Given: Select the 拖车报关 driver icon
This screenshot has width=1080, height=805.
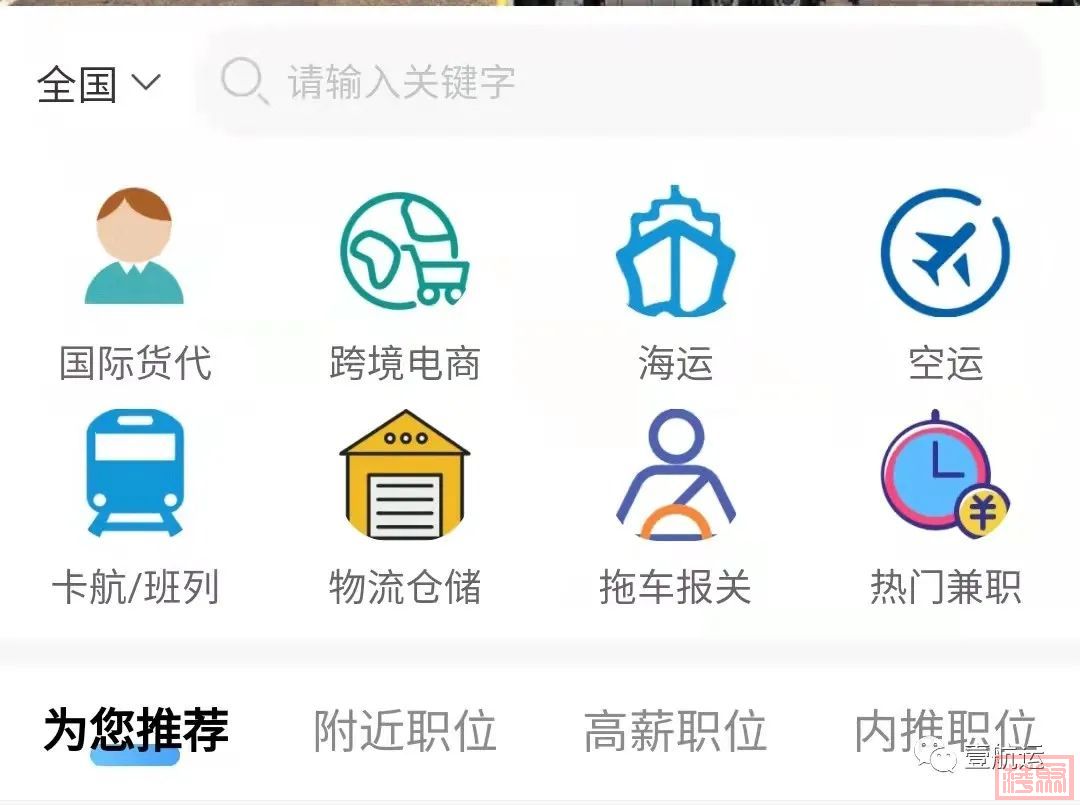Looking at the screenshot, I should point(675,474).
